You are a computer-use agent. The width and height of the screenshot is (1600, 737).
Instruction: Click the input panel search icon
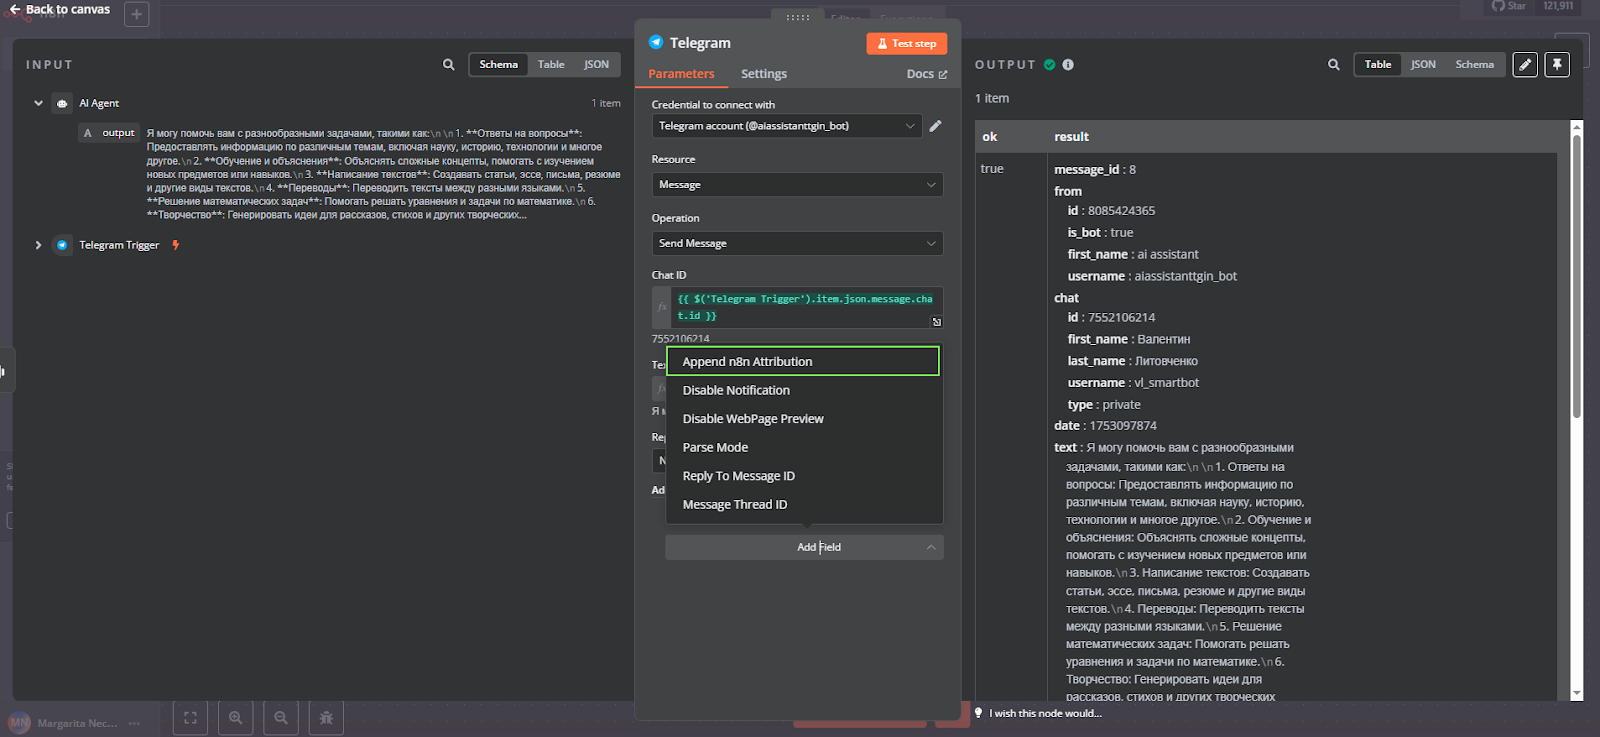[x=448, y=64]
